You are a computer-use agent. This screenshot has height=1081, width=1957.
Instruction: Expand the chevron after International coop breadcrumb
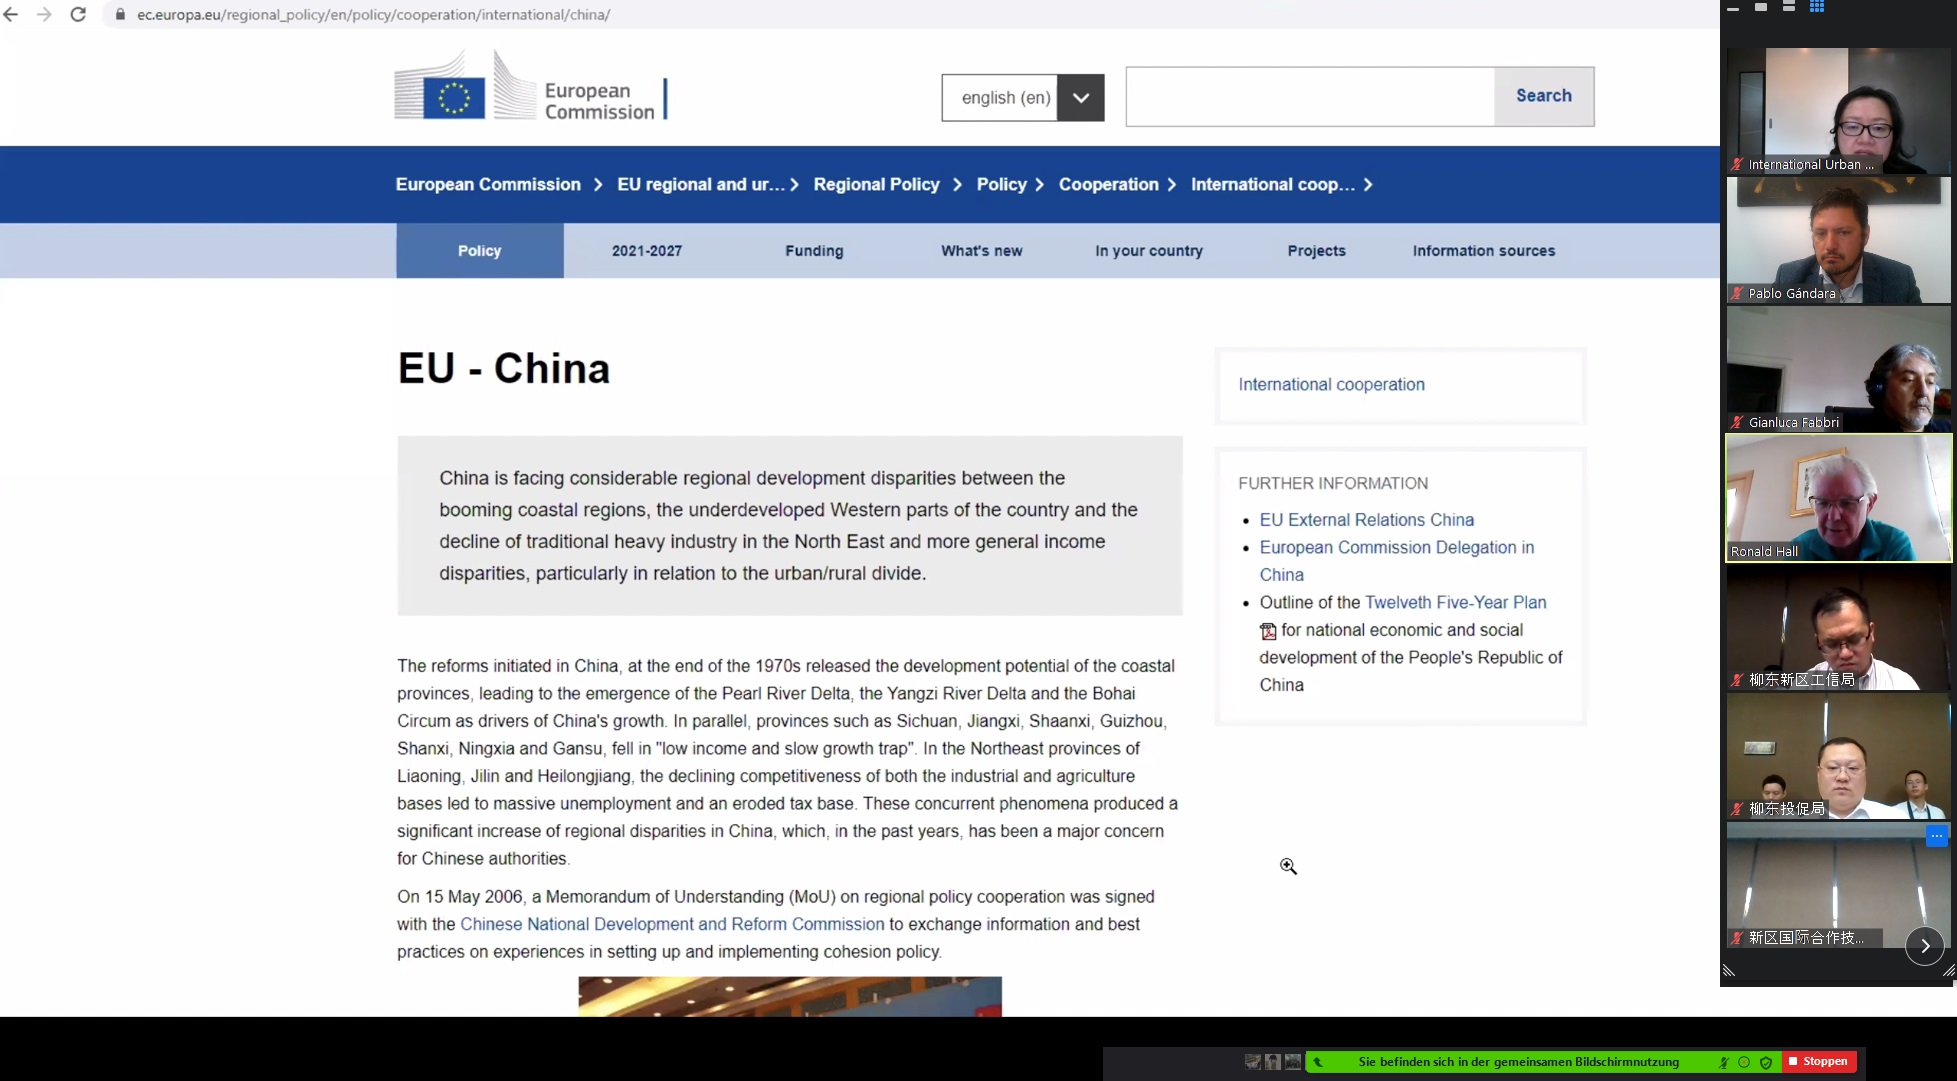1368,185
